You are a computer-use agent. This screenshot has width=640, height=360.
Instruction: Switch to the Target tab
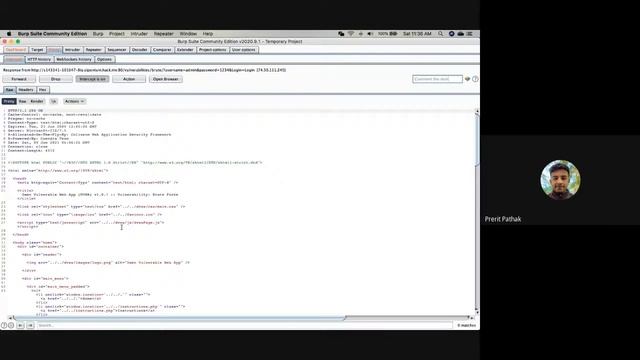(37, 50)
